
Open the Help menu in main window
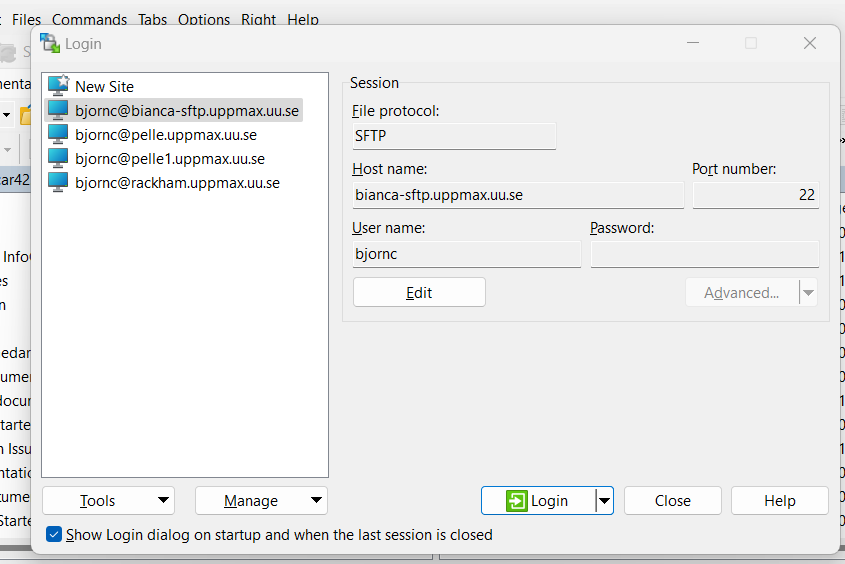tap(303, 19)
